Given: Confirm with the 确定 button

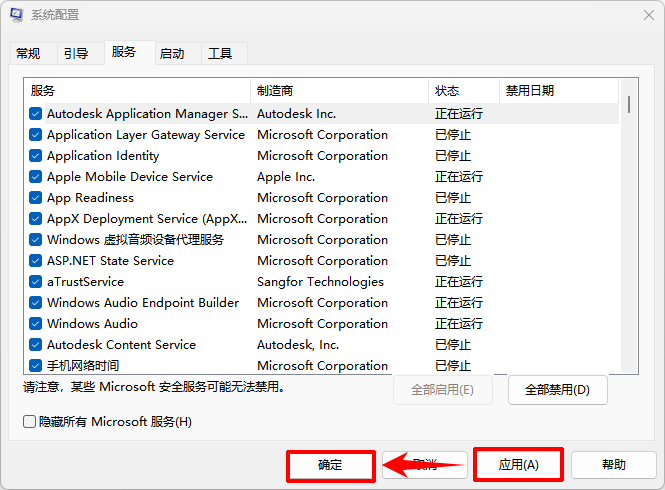Looking at the screenshot, I should click(x=330, y=465).
